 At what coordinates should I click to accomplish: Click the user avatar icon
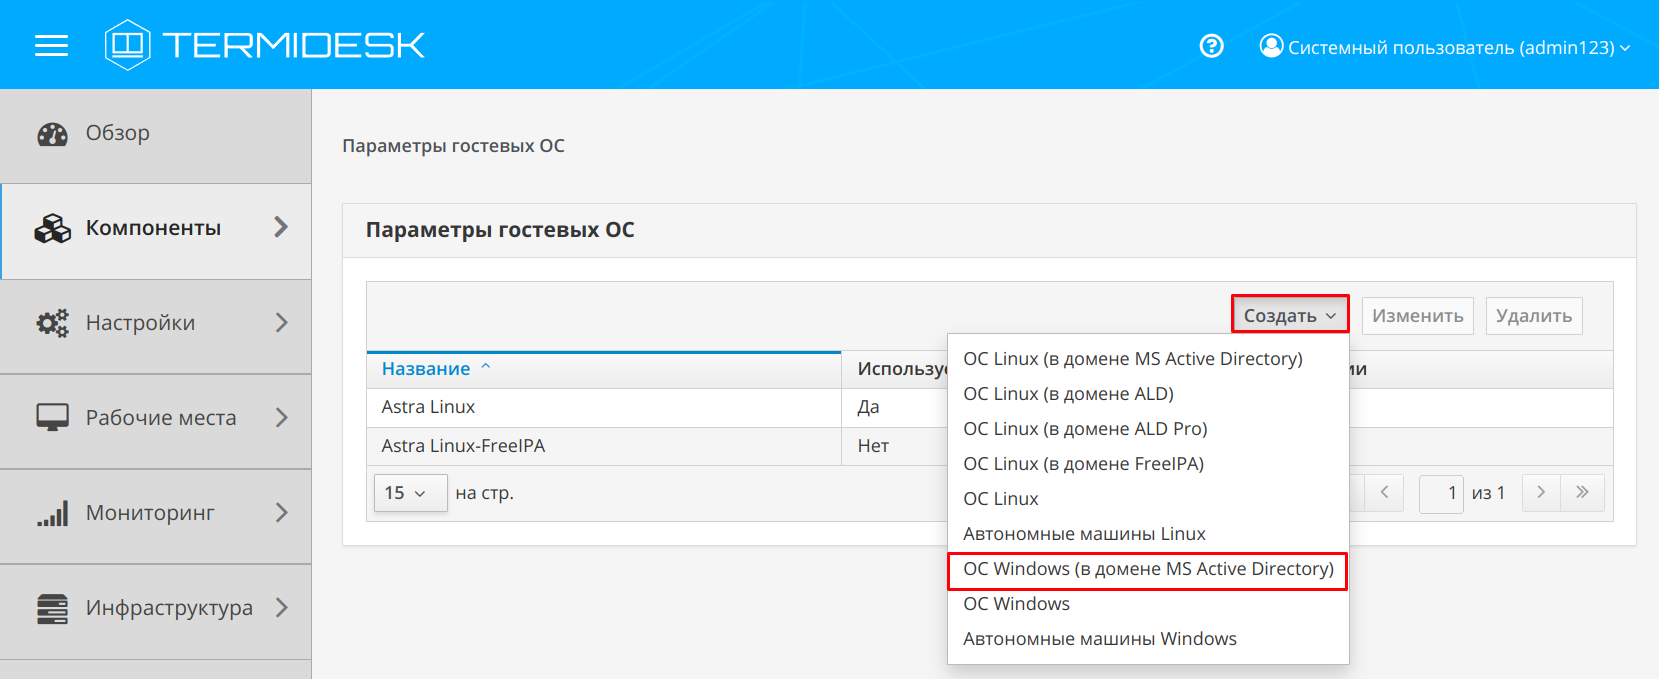click(1271, 46)
